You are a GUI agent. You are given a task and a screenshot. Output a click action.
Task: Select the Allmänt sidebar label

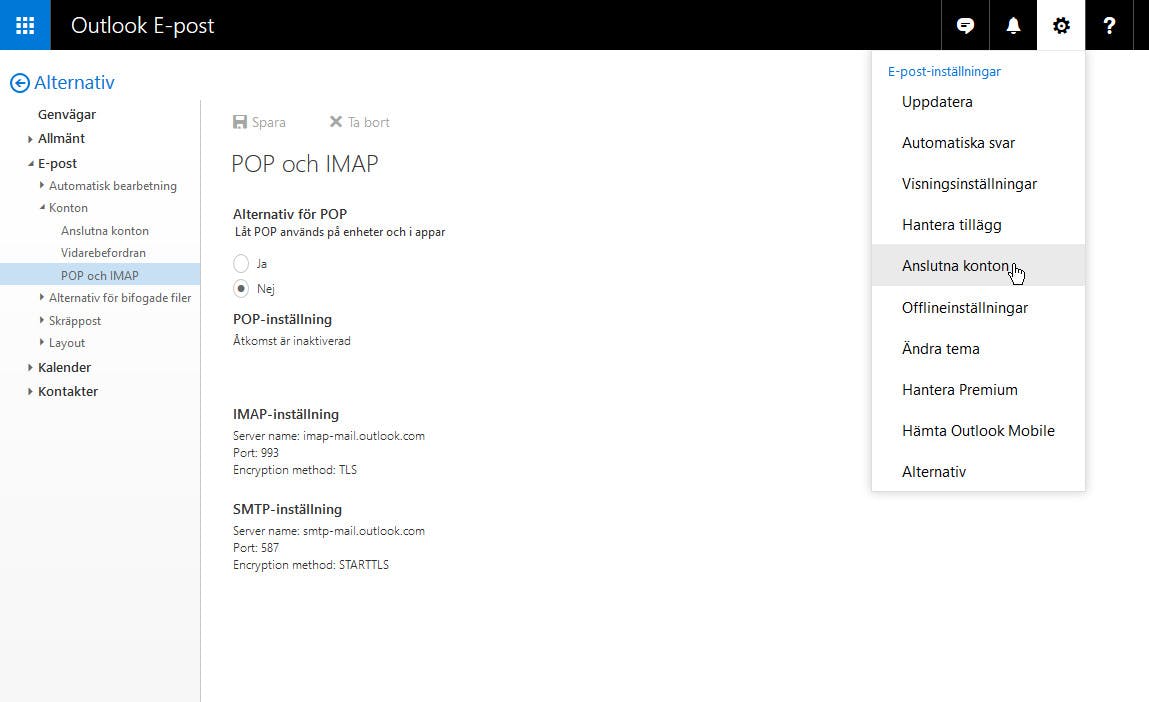click(x=62, y=138)
